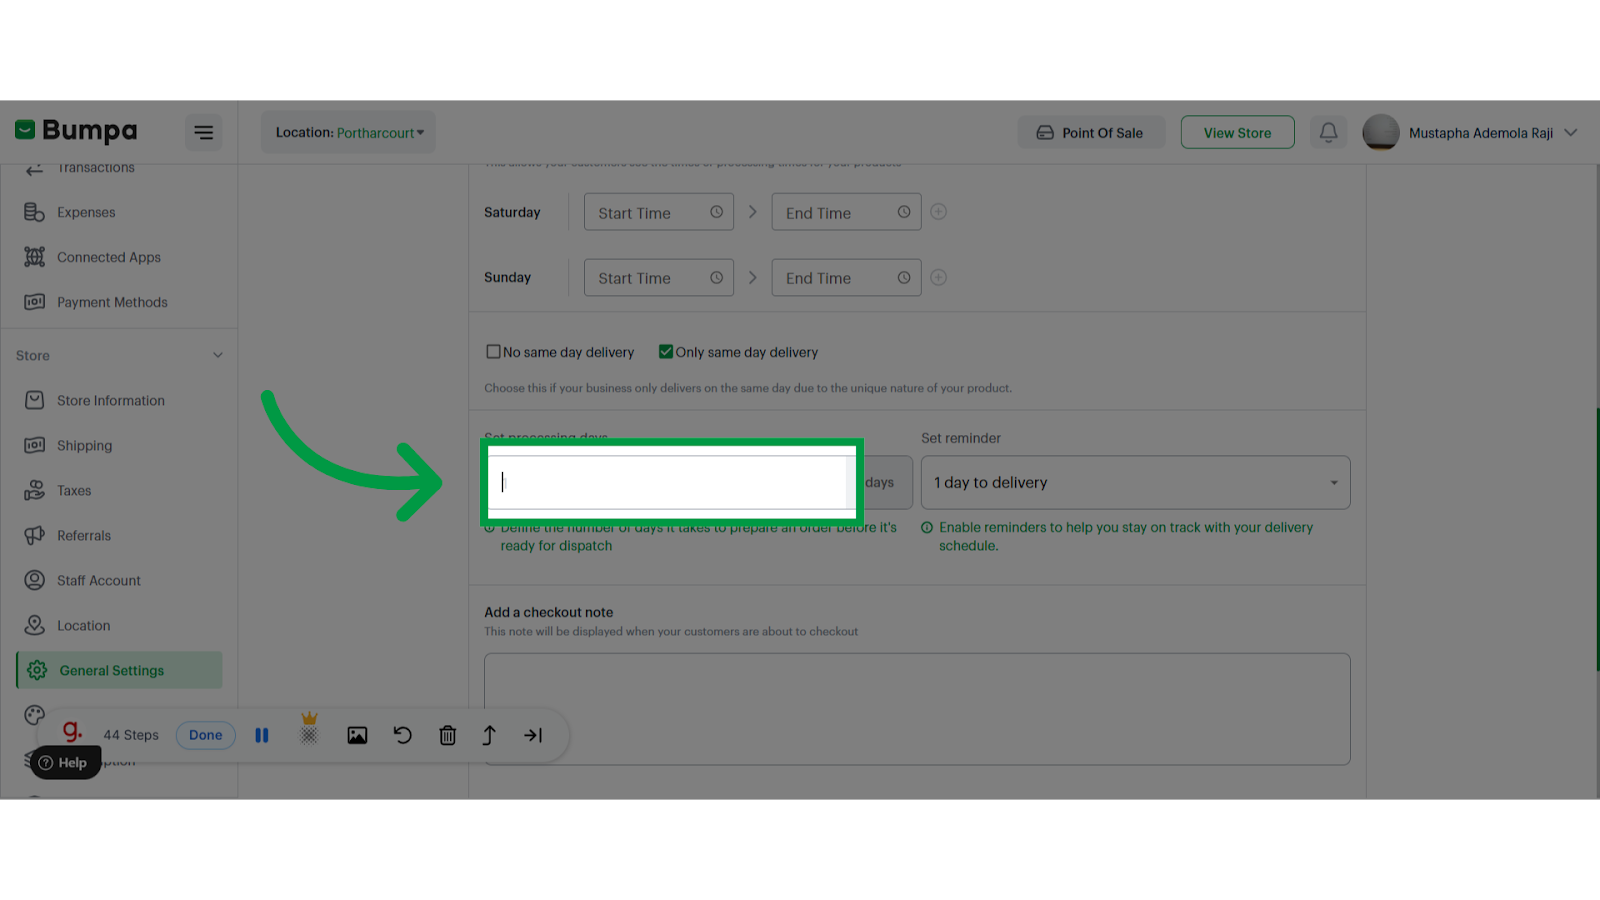
Task: Click the crown blur icon in the recorder toolbar
Action: click(x=309, y=731)
